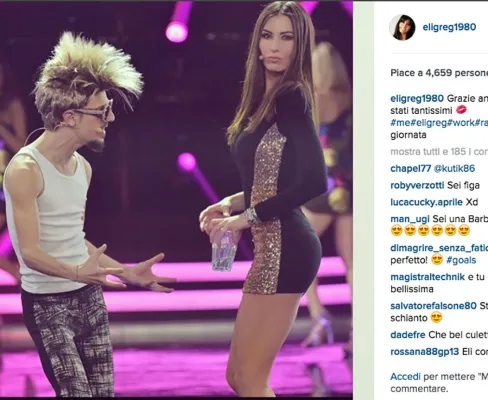The image size is (488, 400).
Task: Open commenter chapel77's profile
Action: coord(411,168)
